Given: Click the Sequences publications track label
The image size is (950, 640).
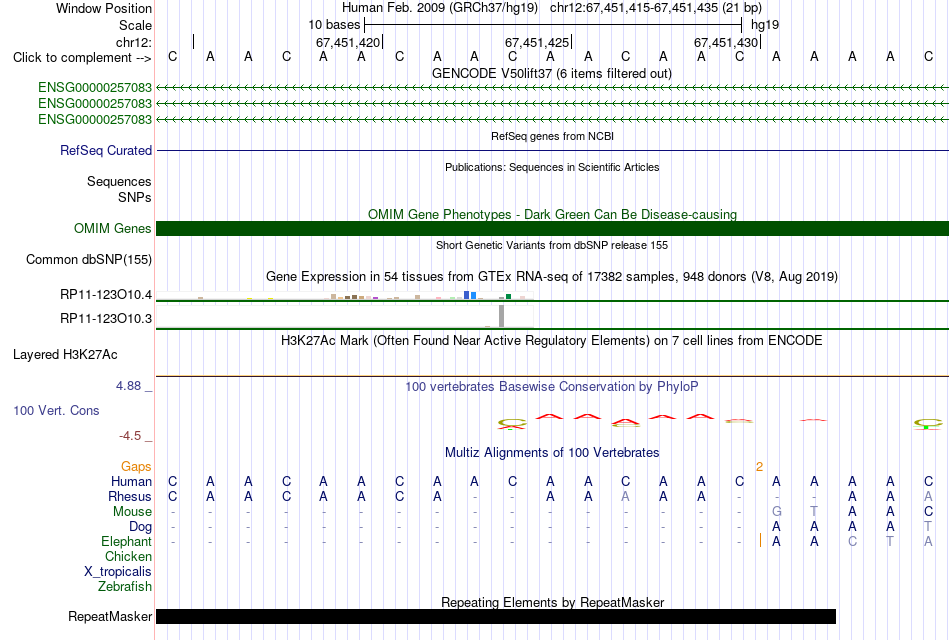Looking at the screenshot, I should (119, 181).
